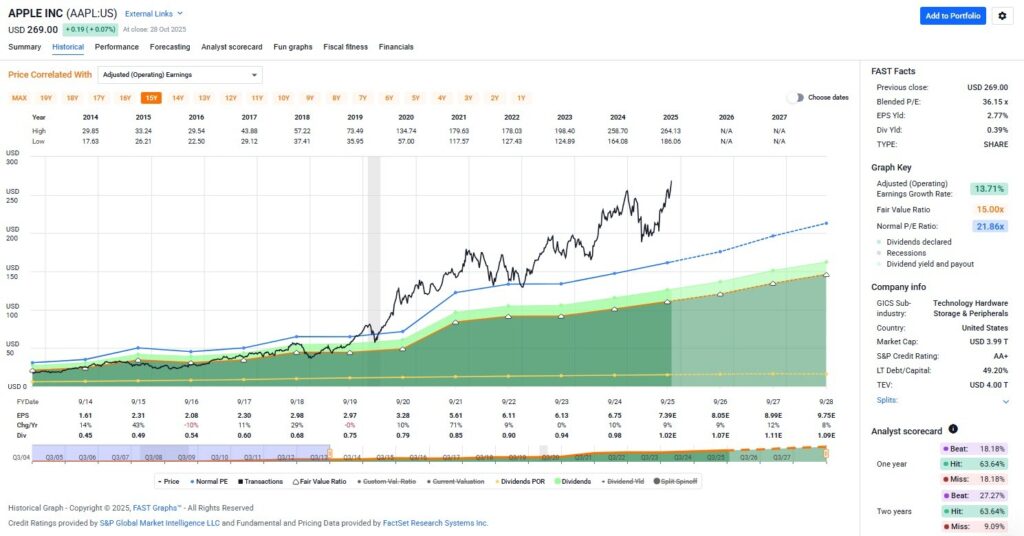Expand the Splits section chevron
Viewport: 1024px width, 536px height.
point(1006,400)
